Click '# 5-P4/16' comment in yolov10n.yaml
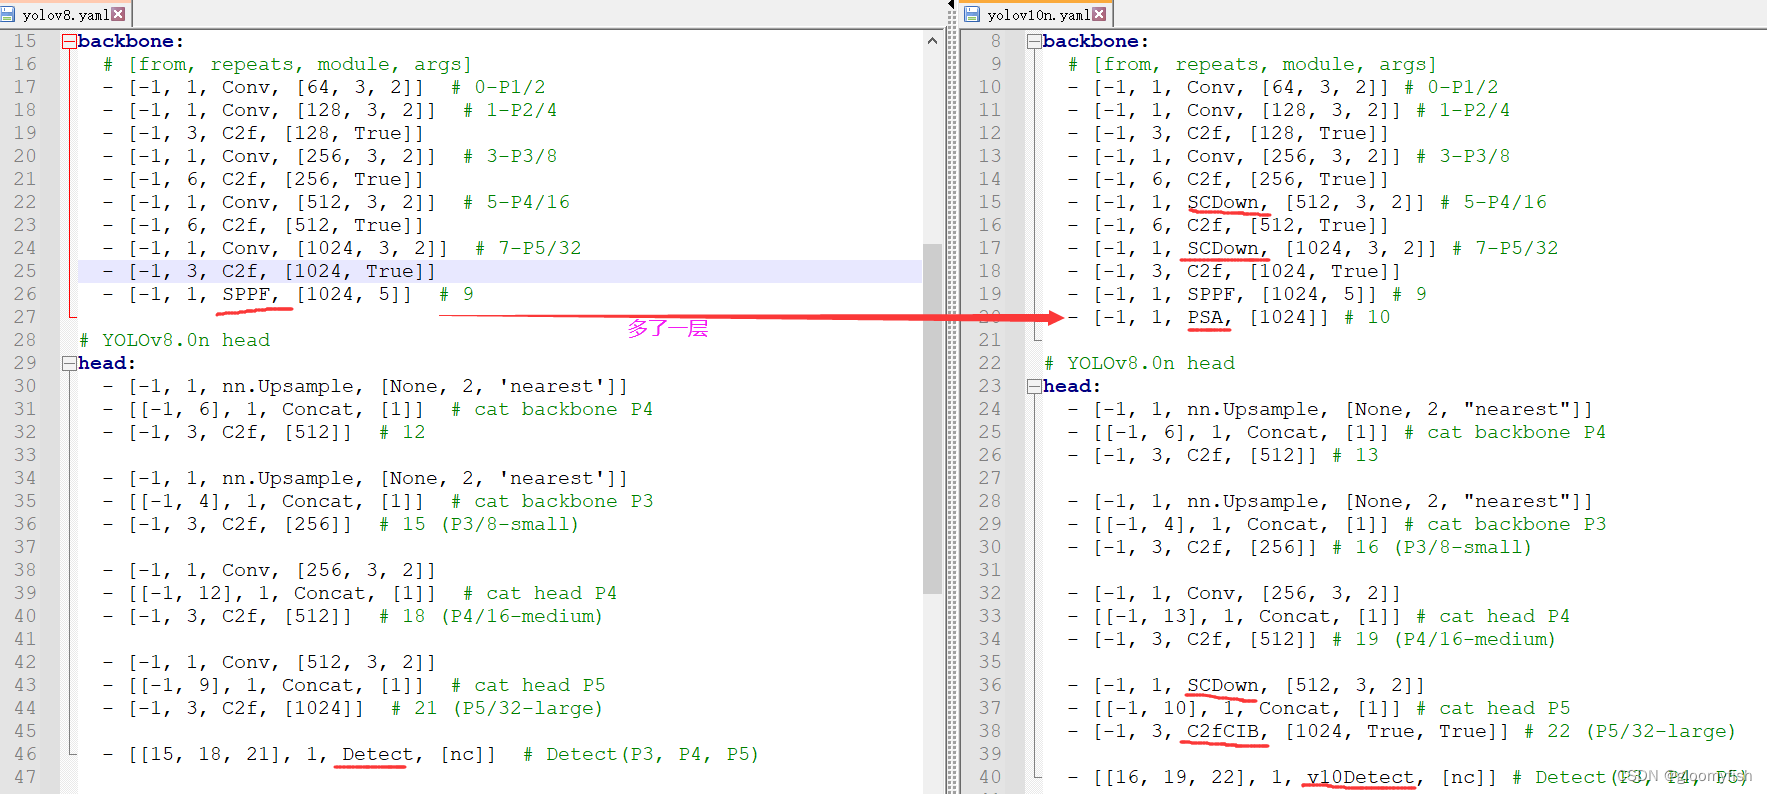 (x=1493, y=202)
